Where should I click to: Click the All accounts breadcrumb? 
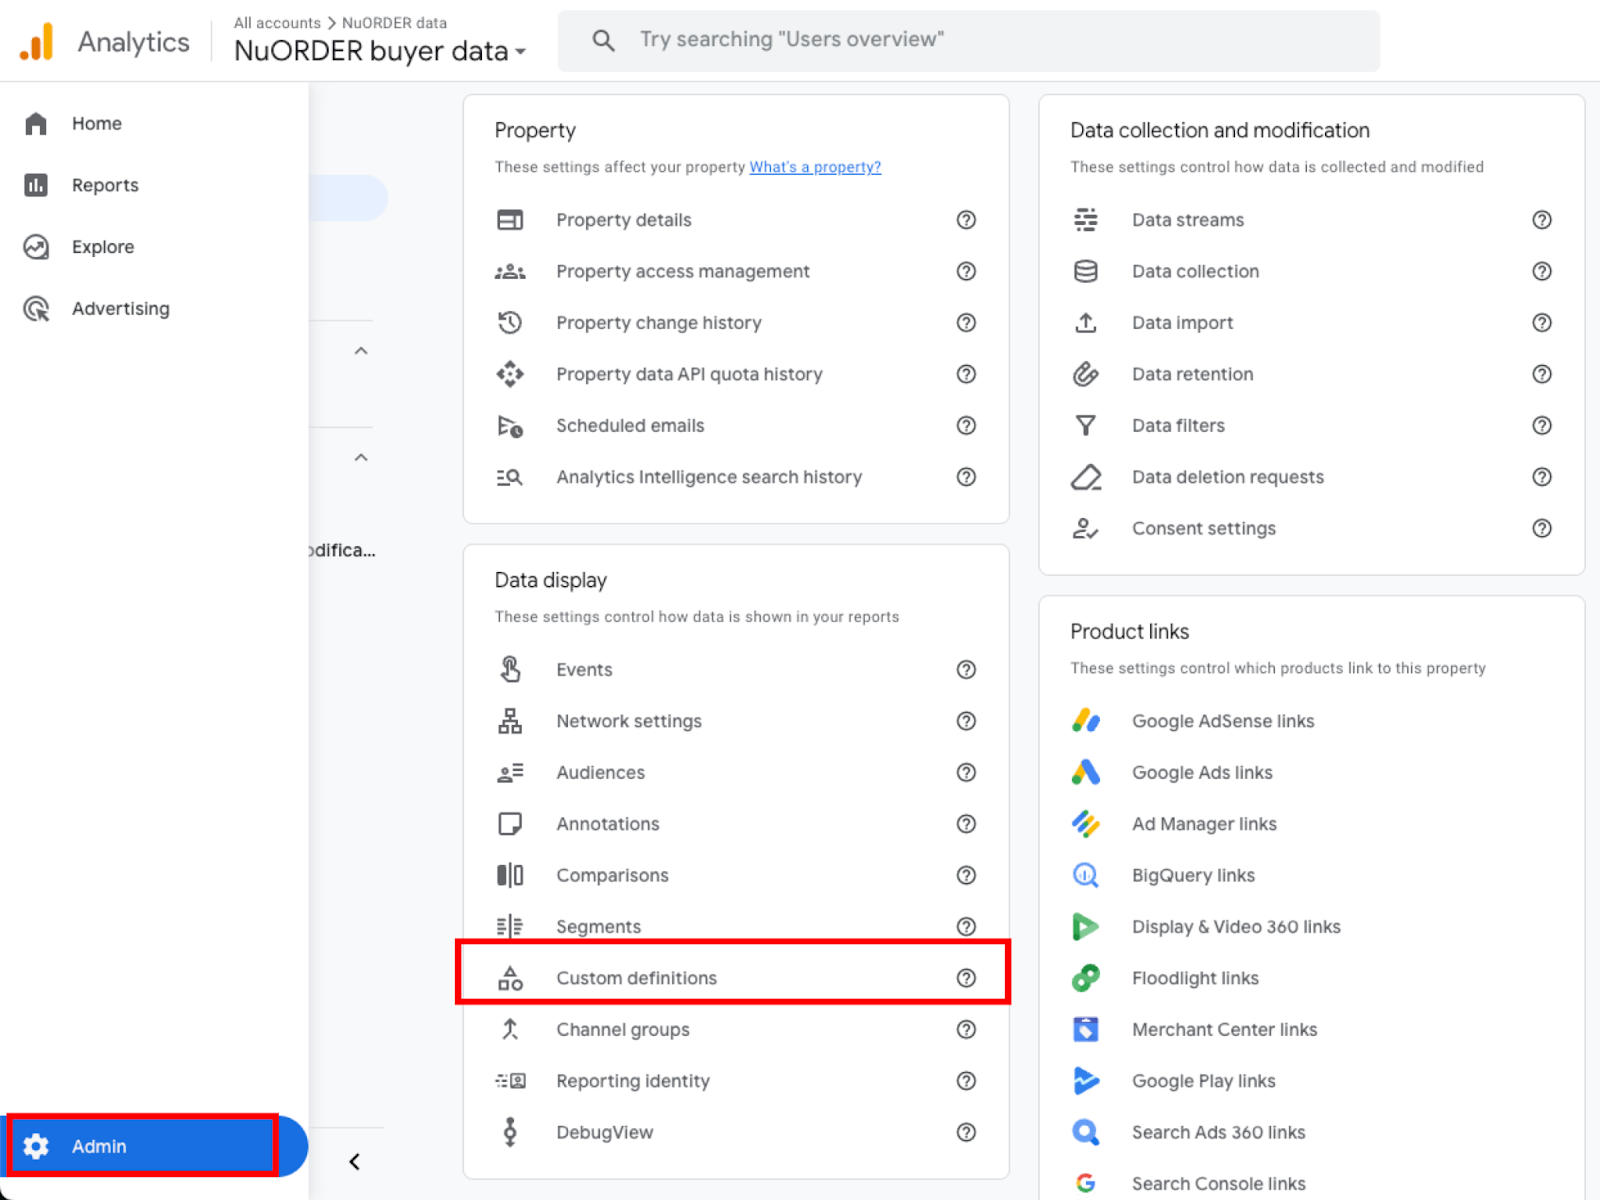[x=277, y=23]
